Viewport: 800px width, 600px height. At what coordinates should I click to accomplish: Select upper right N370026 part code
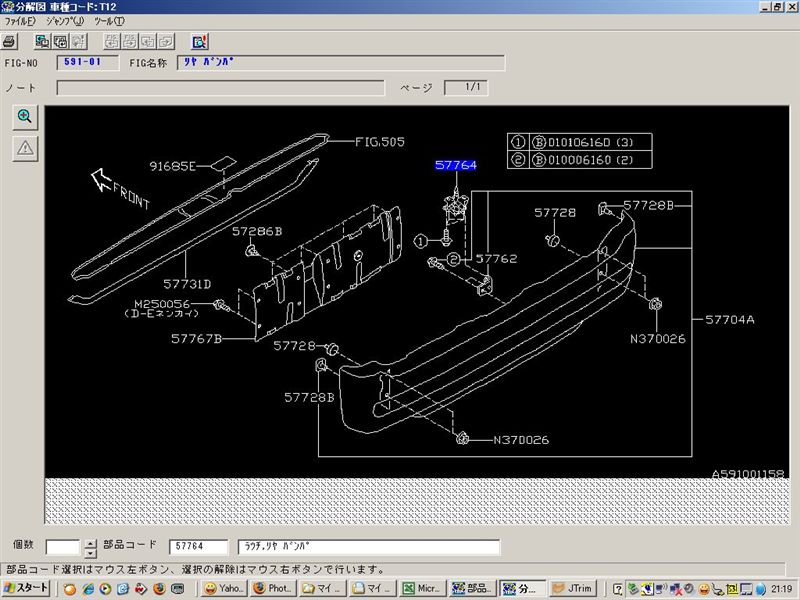(658, 339)
